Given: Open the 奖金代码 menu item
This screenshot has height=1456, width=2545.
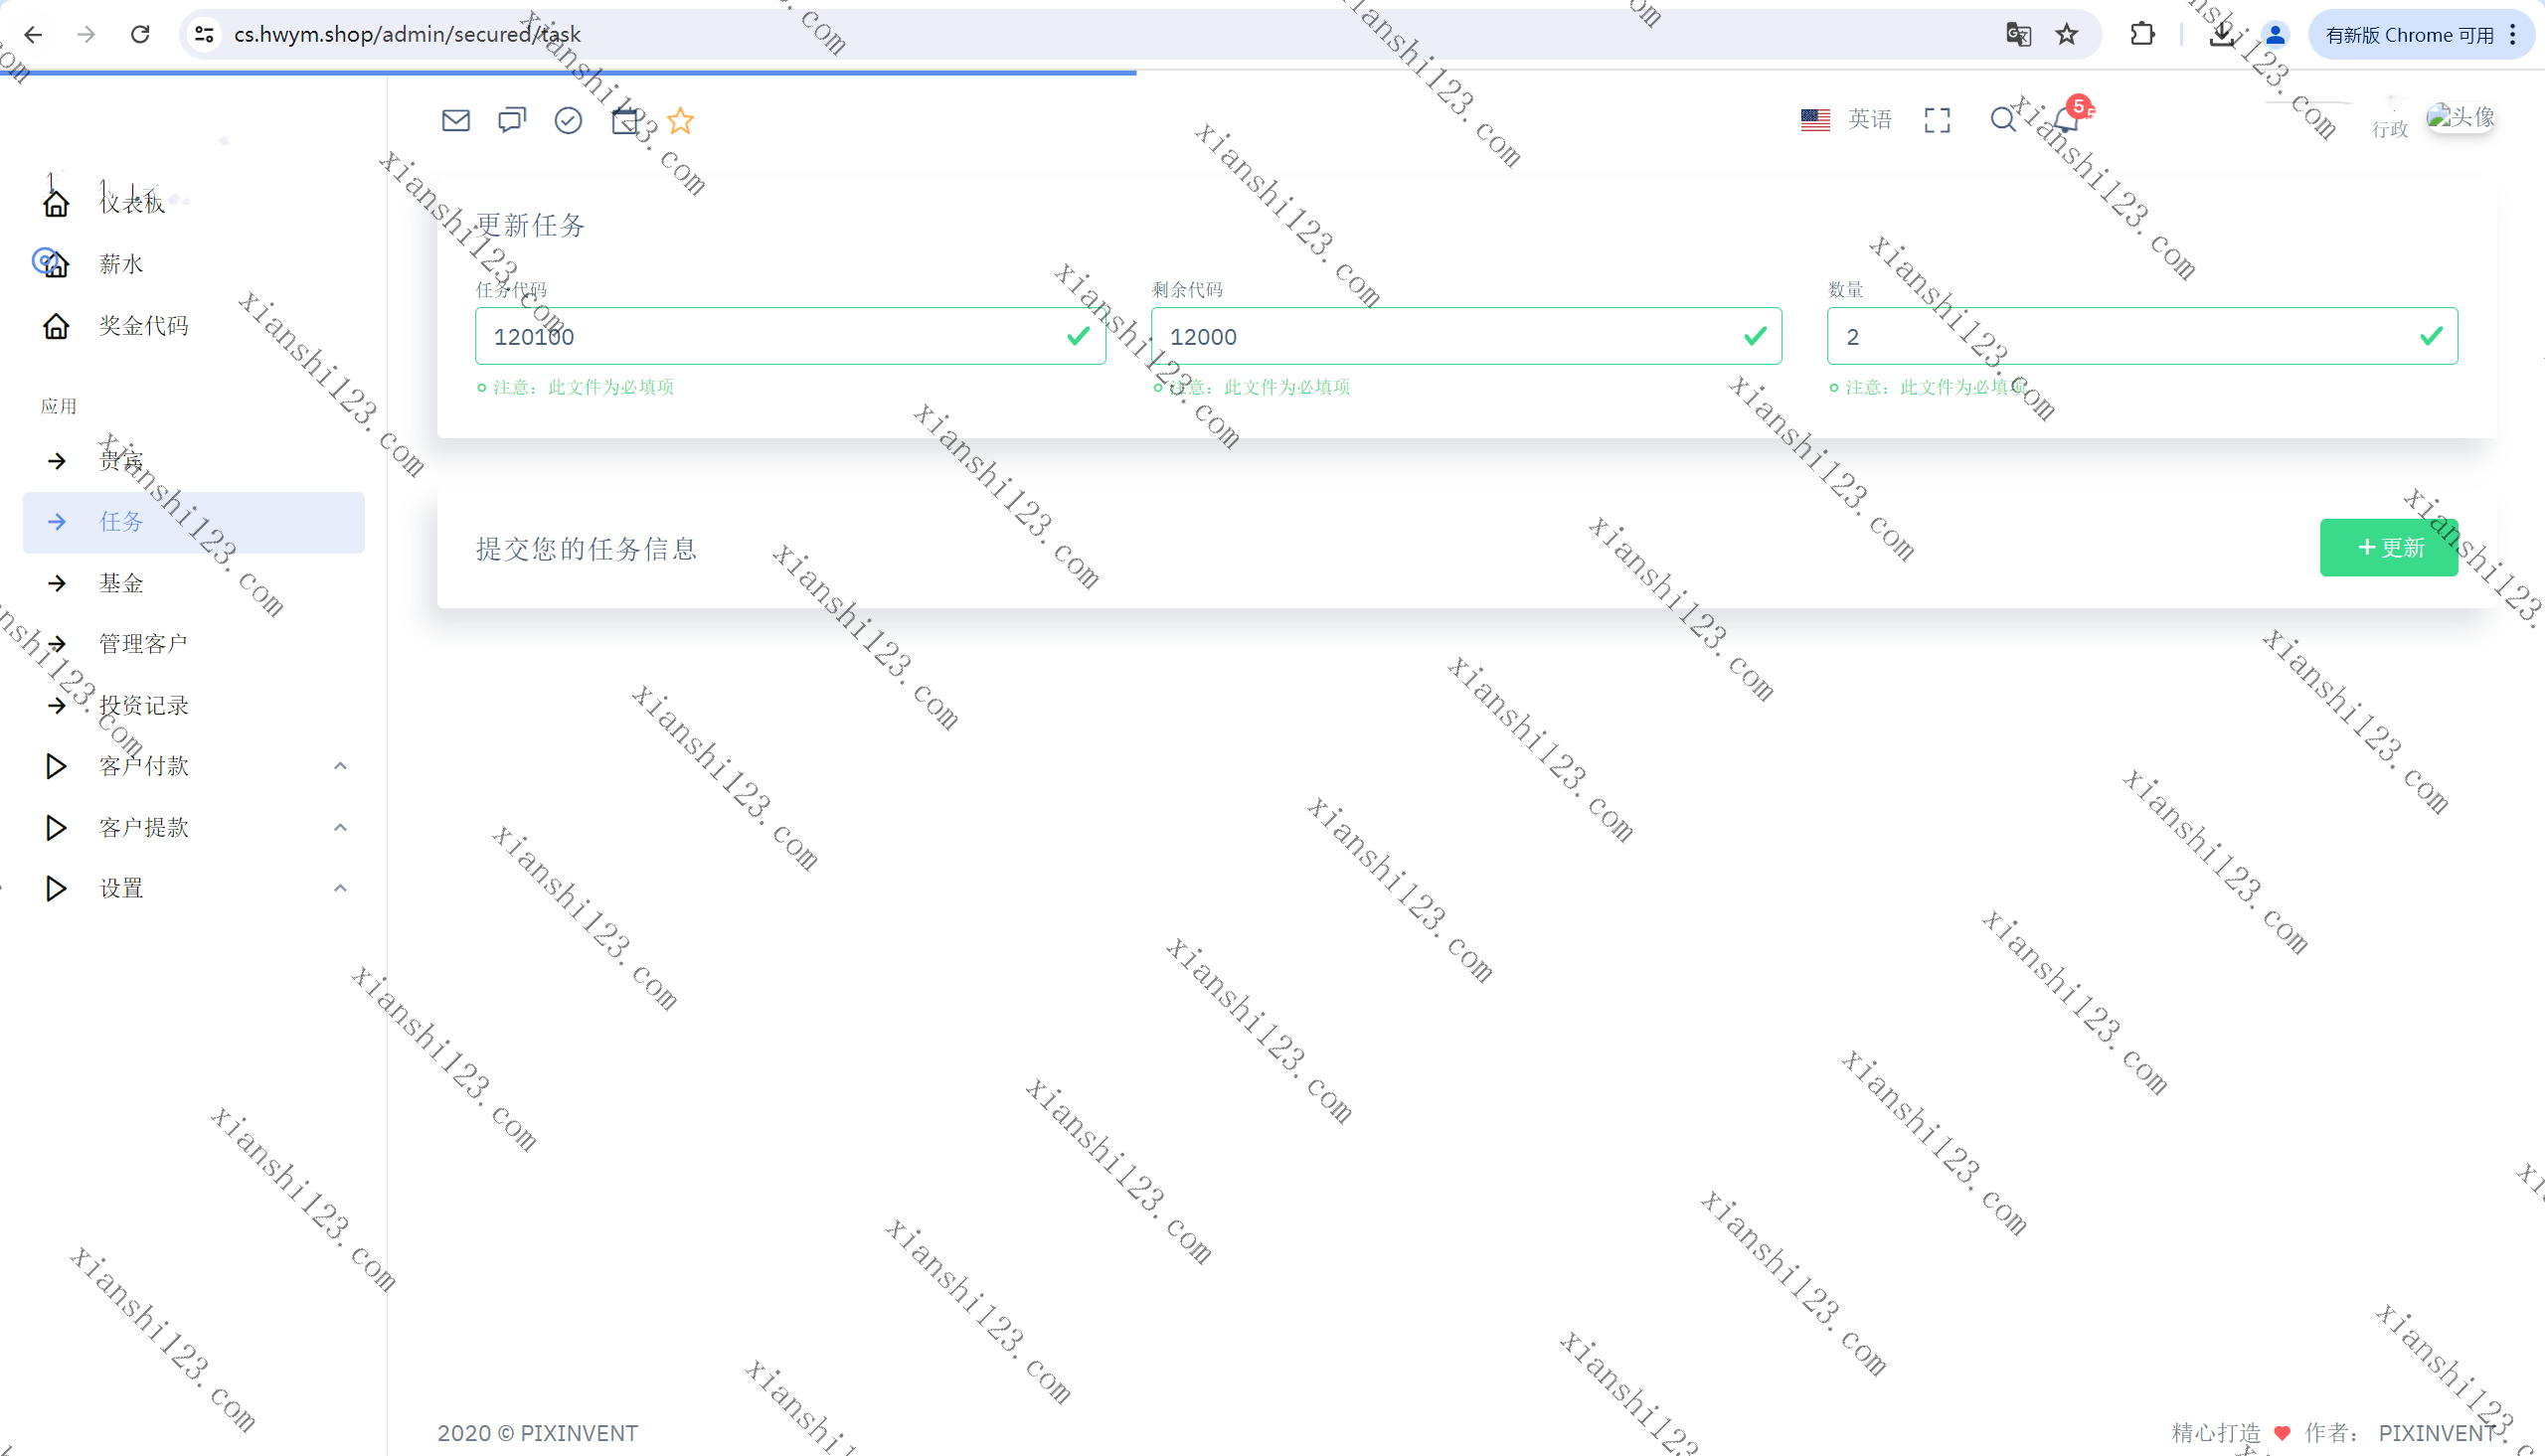Looking at the screenshot, I should [193, 326].
